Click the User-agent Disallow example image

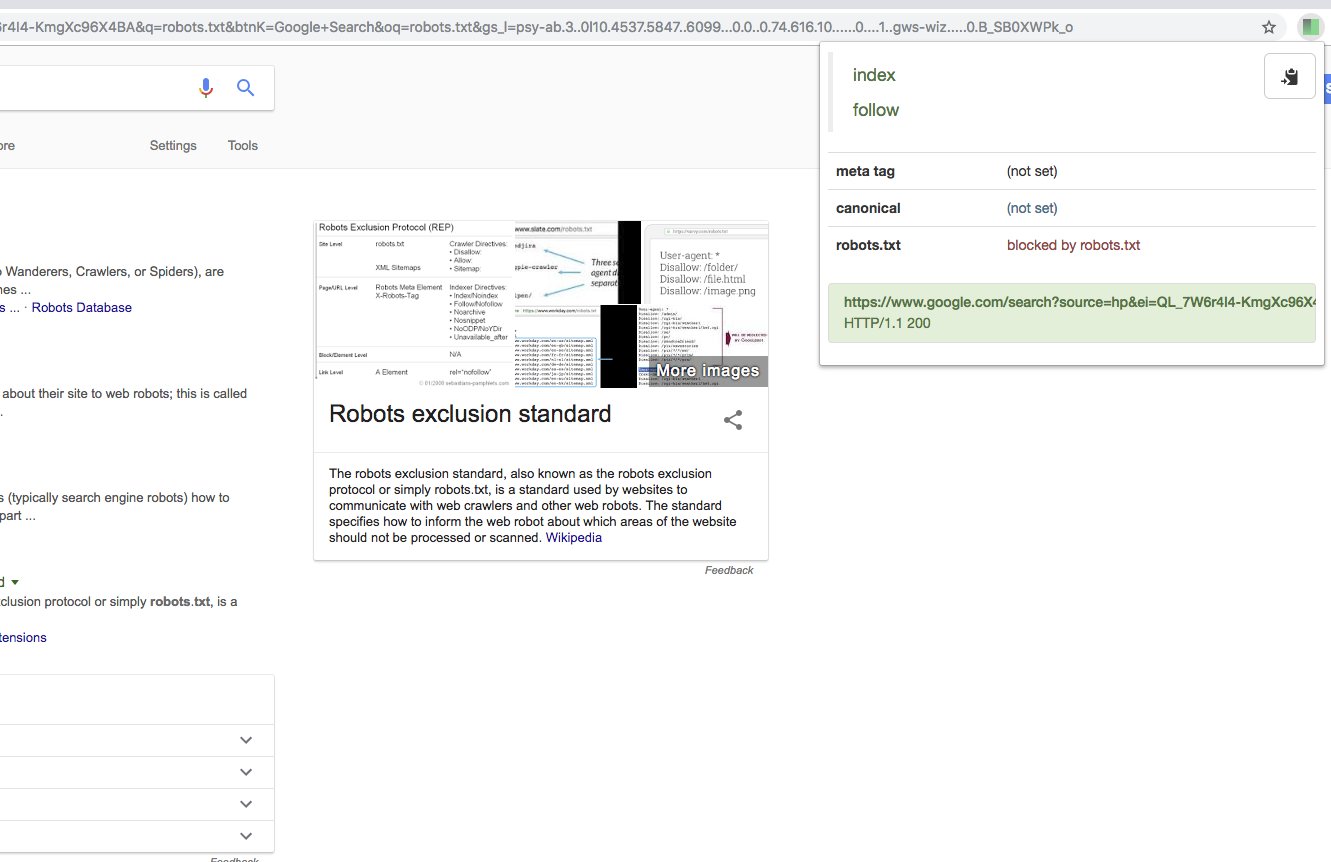pos(706,262)
